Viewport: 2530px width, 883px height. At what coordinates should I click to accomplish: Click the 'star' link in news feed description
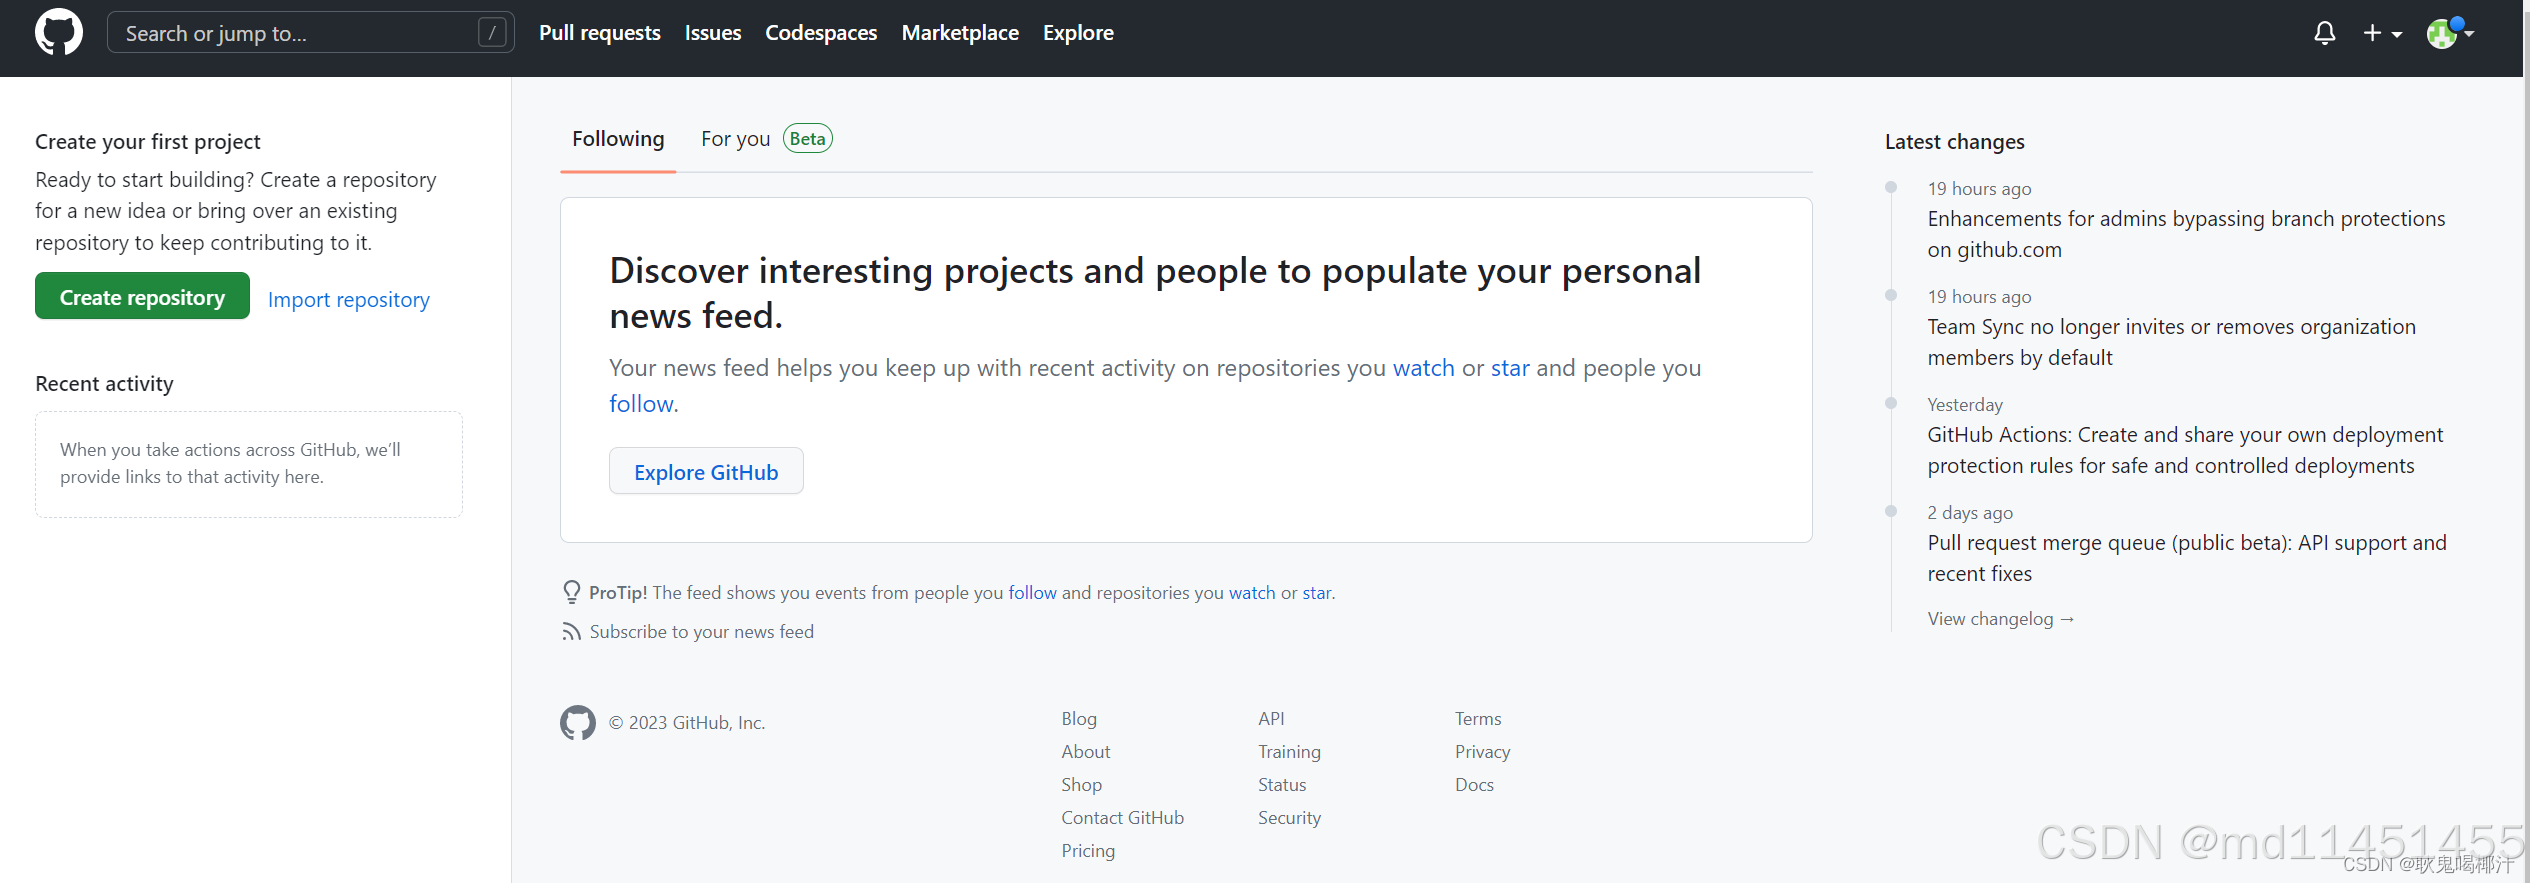1510,368
